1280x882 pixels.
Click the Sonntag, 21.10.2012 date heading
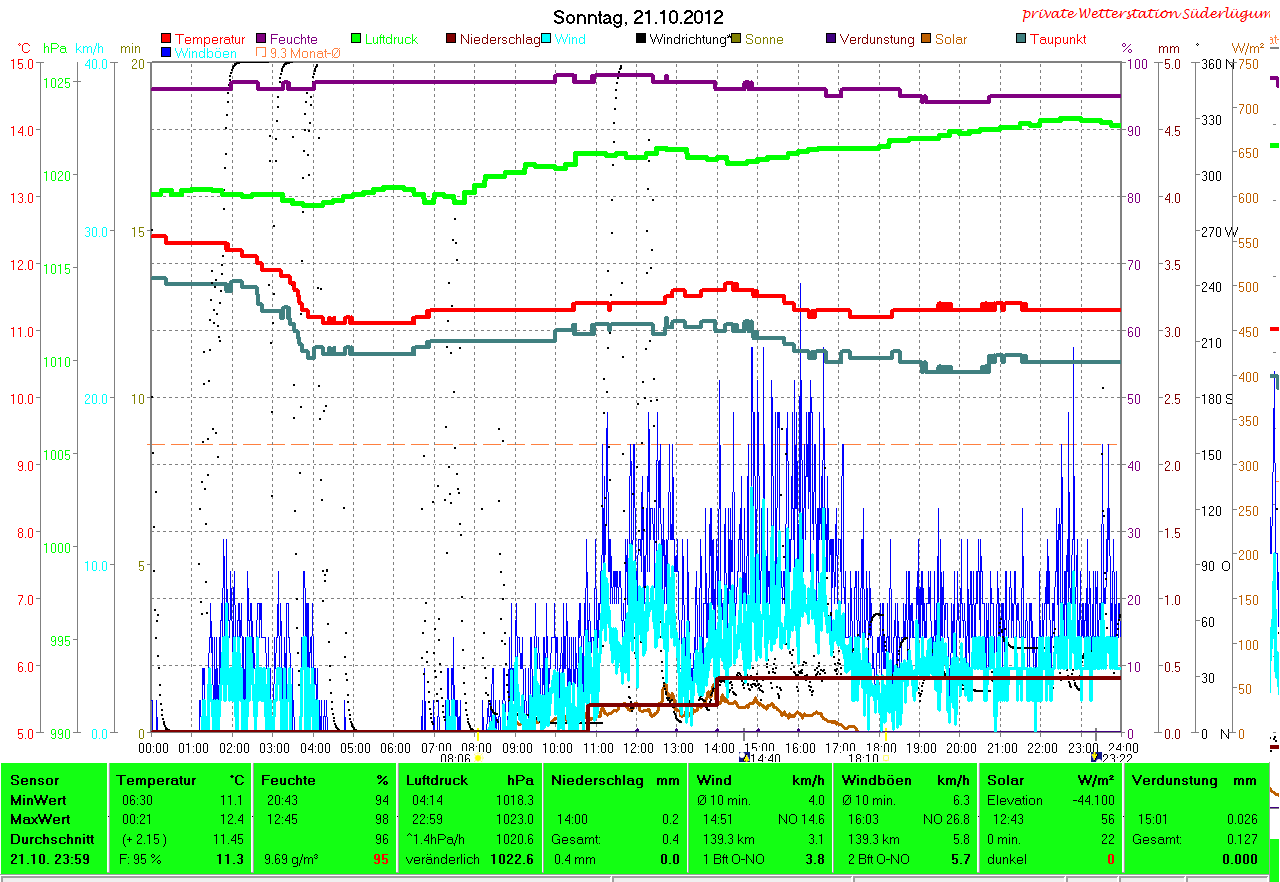[638, 18]
